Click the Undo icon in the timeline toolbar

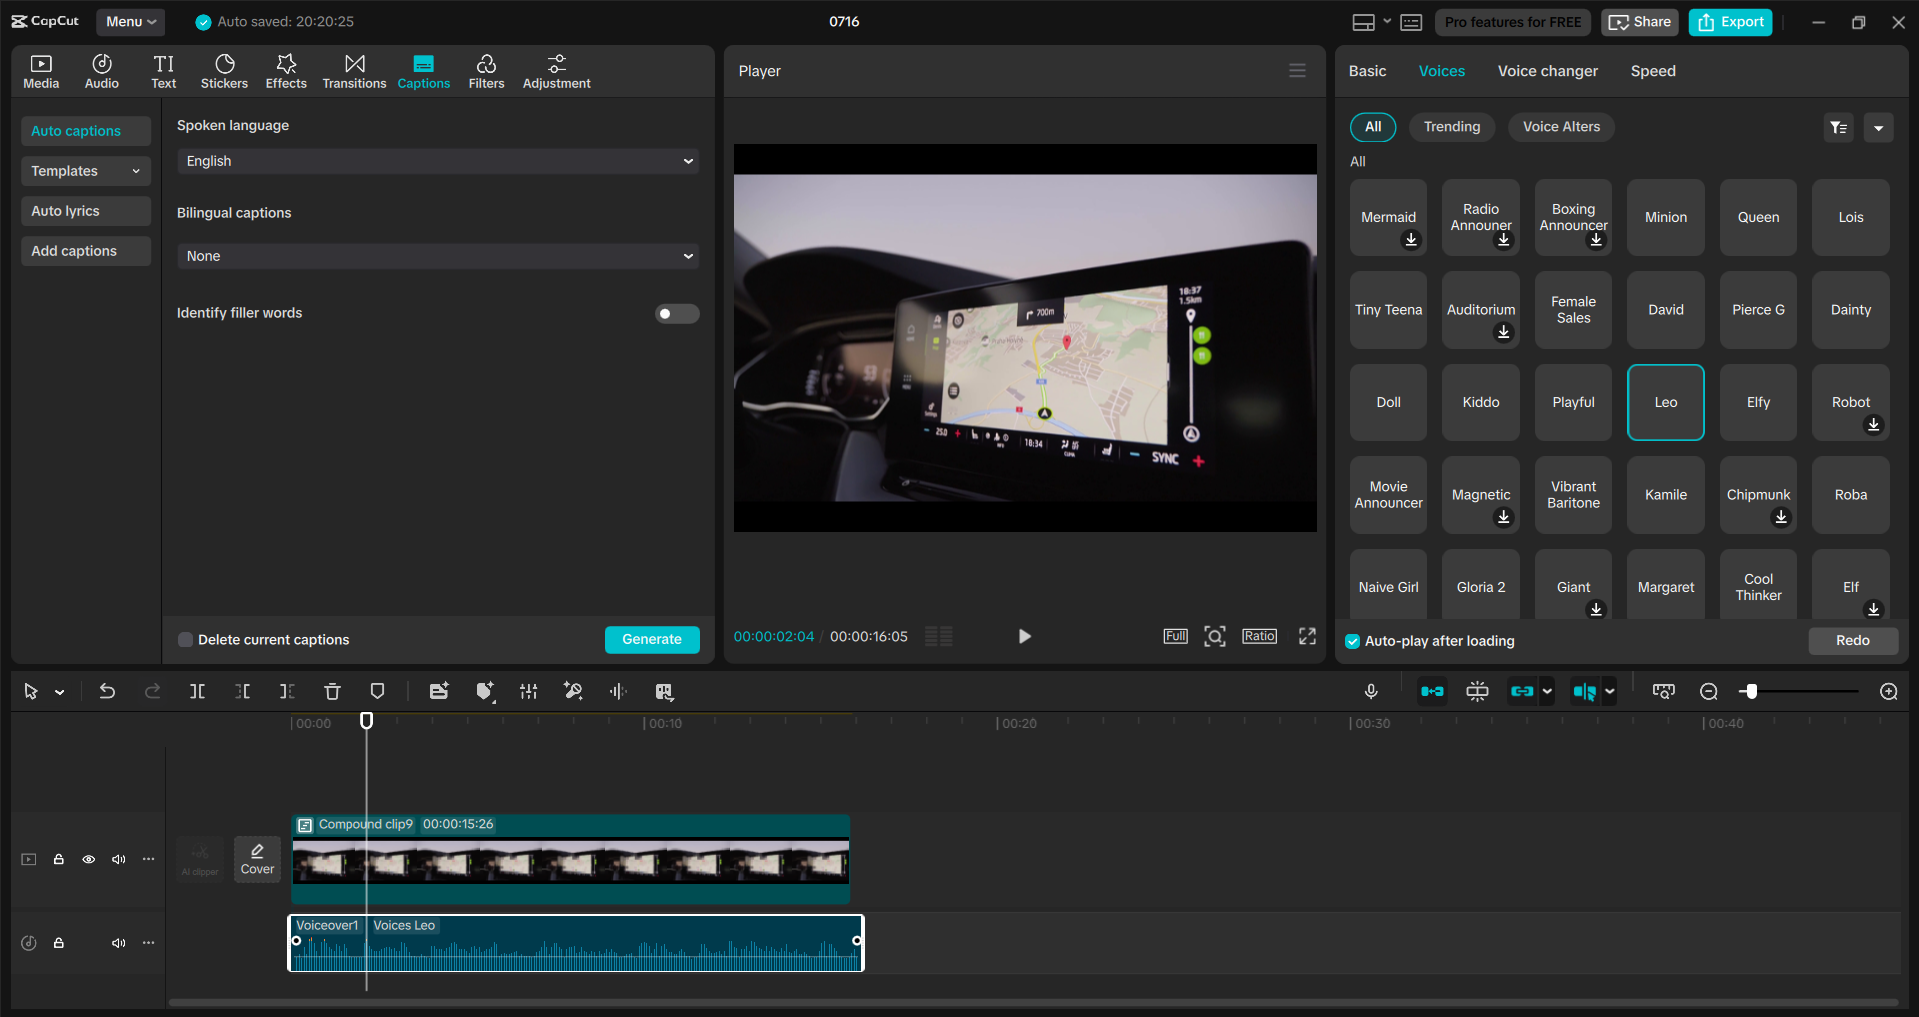107,691
